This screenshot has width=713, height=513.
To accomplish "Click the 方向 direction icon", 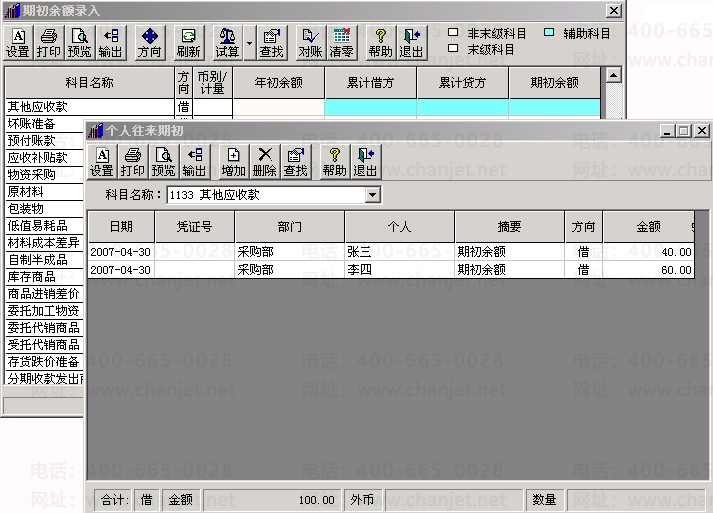I will 150,43.
